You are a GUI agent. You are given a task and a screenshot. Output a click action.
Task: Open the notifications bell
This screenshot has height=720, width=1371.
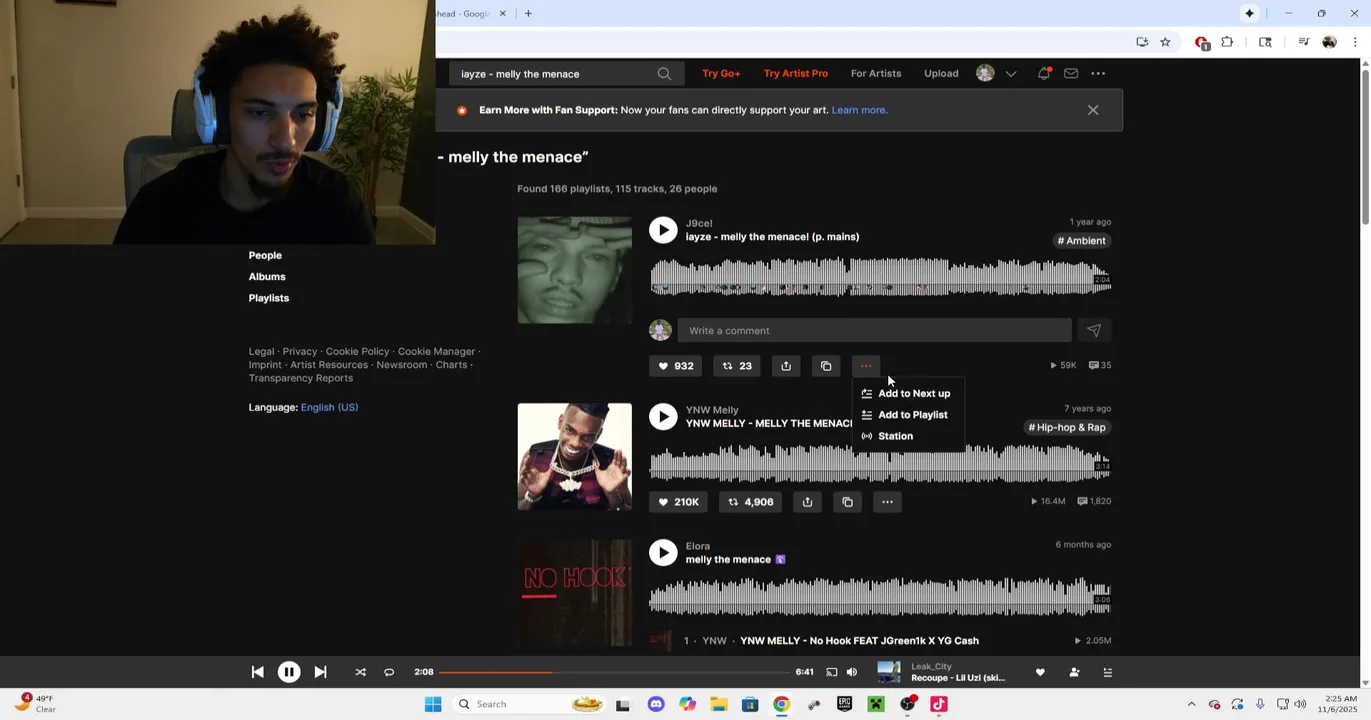coord(1044,73)
